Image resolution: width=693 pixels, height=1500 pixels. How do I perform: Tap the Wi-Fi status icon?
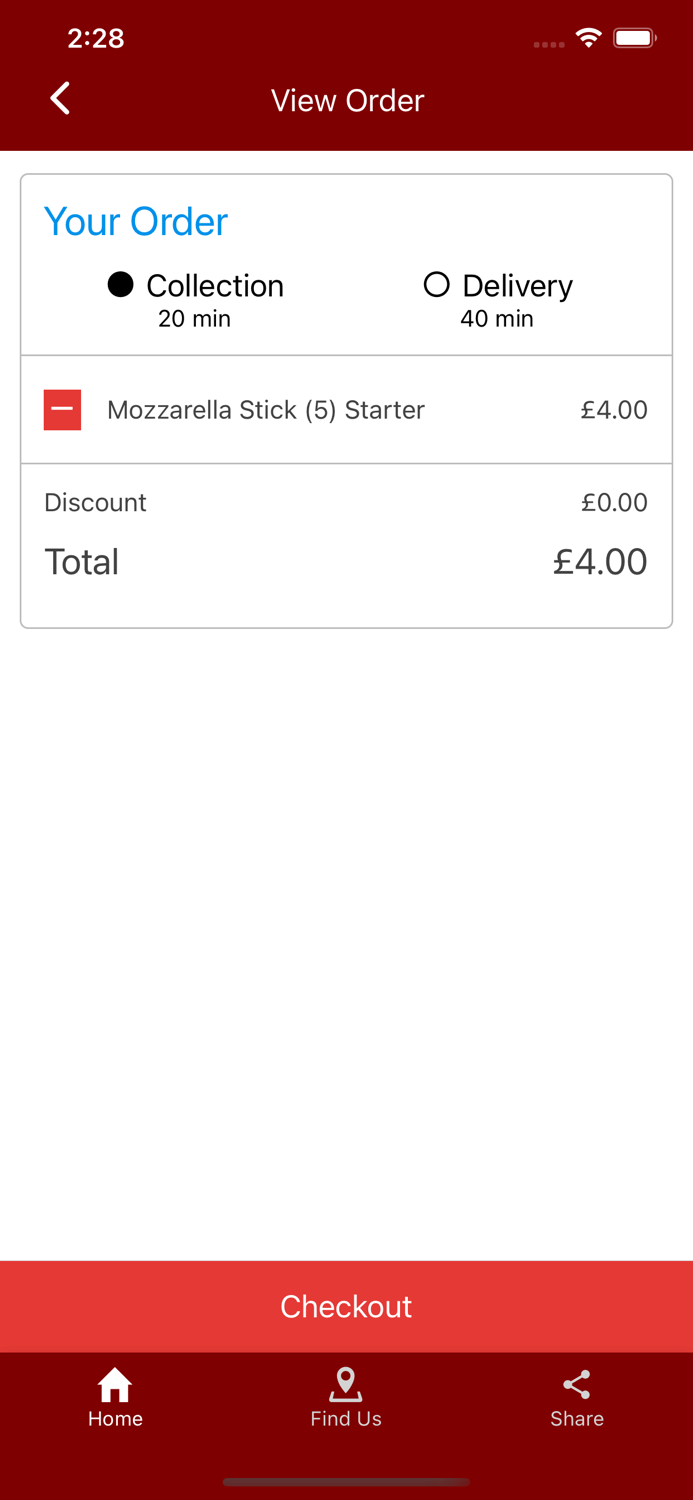click(589, 38)
